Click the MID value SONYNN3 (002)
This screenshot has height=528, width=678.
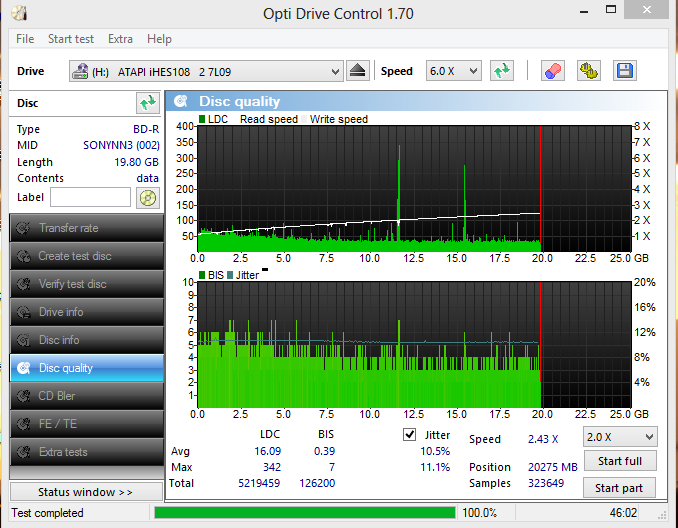(121, 145)
